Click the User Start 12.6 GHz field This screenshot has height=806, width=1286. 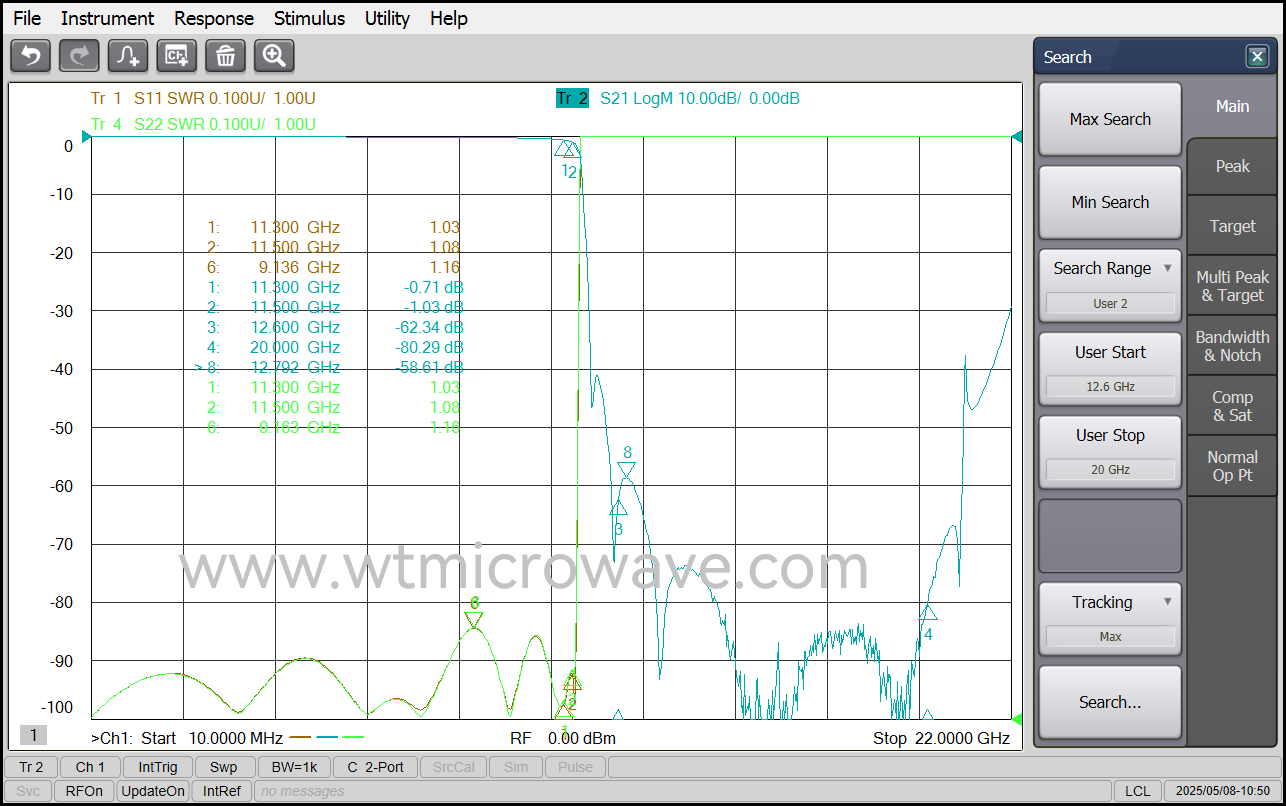coord(1110,386)
